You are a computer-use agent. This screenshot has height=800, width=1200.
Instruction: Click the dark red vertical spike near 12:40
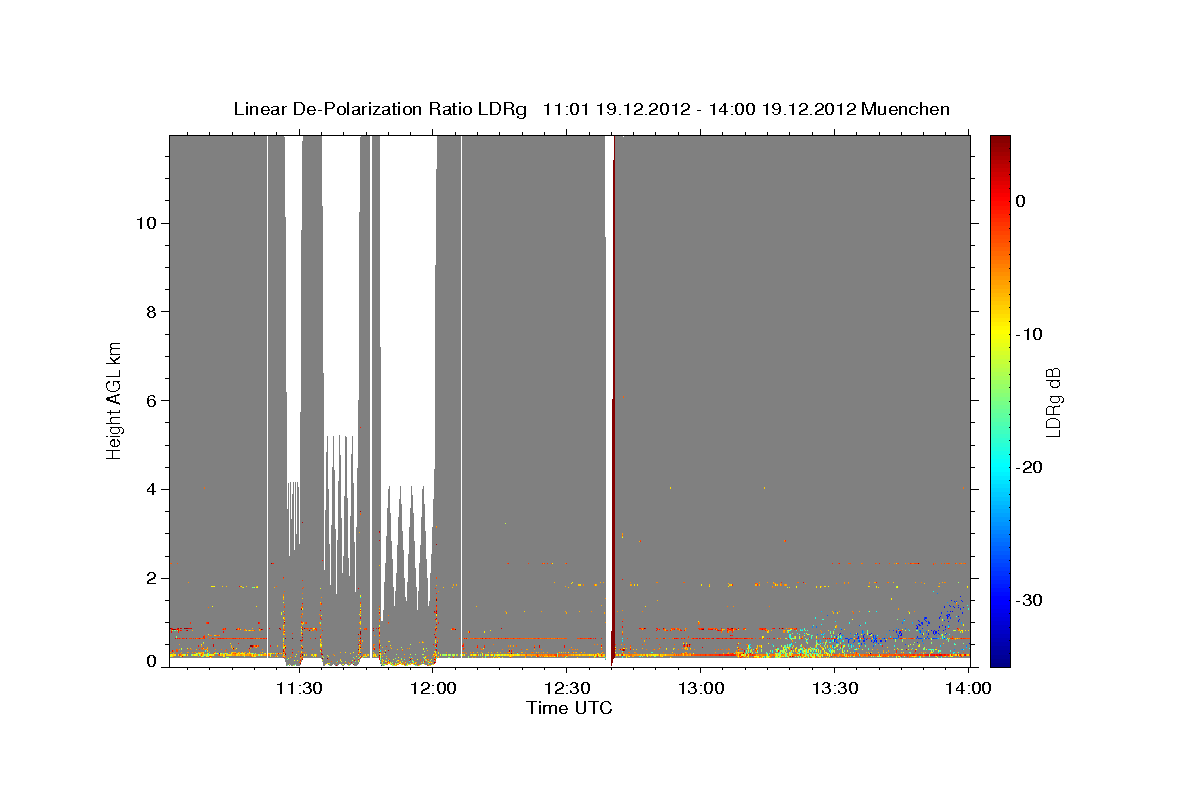click(x=613, y=400)
